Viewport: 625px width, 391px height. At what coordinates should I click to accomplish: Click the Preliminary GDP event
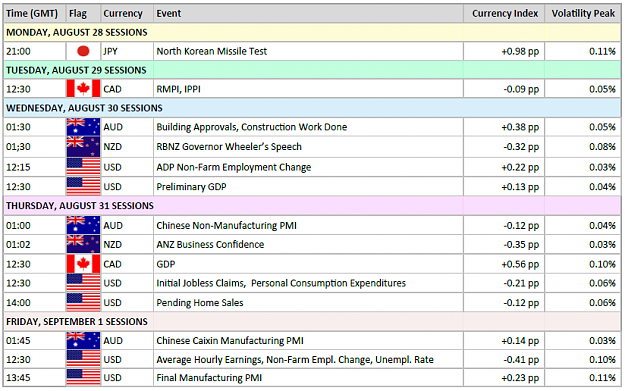[191, 187]
